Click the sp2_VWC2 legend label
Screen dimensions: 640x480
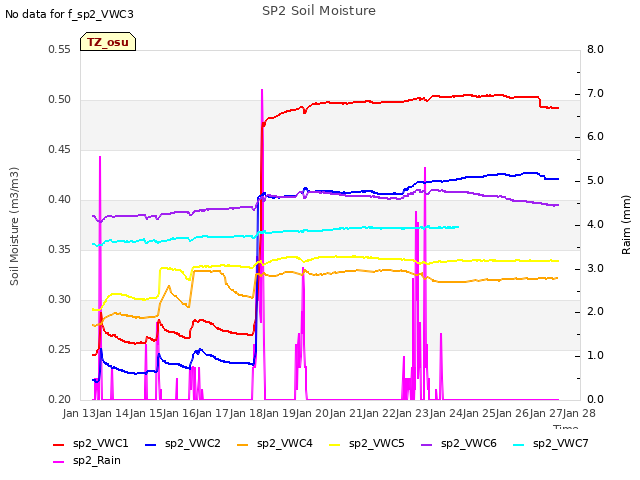pyautogui.click(x=193, y=443)
